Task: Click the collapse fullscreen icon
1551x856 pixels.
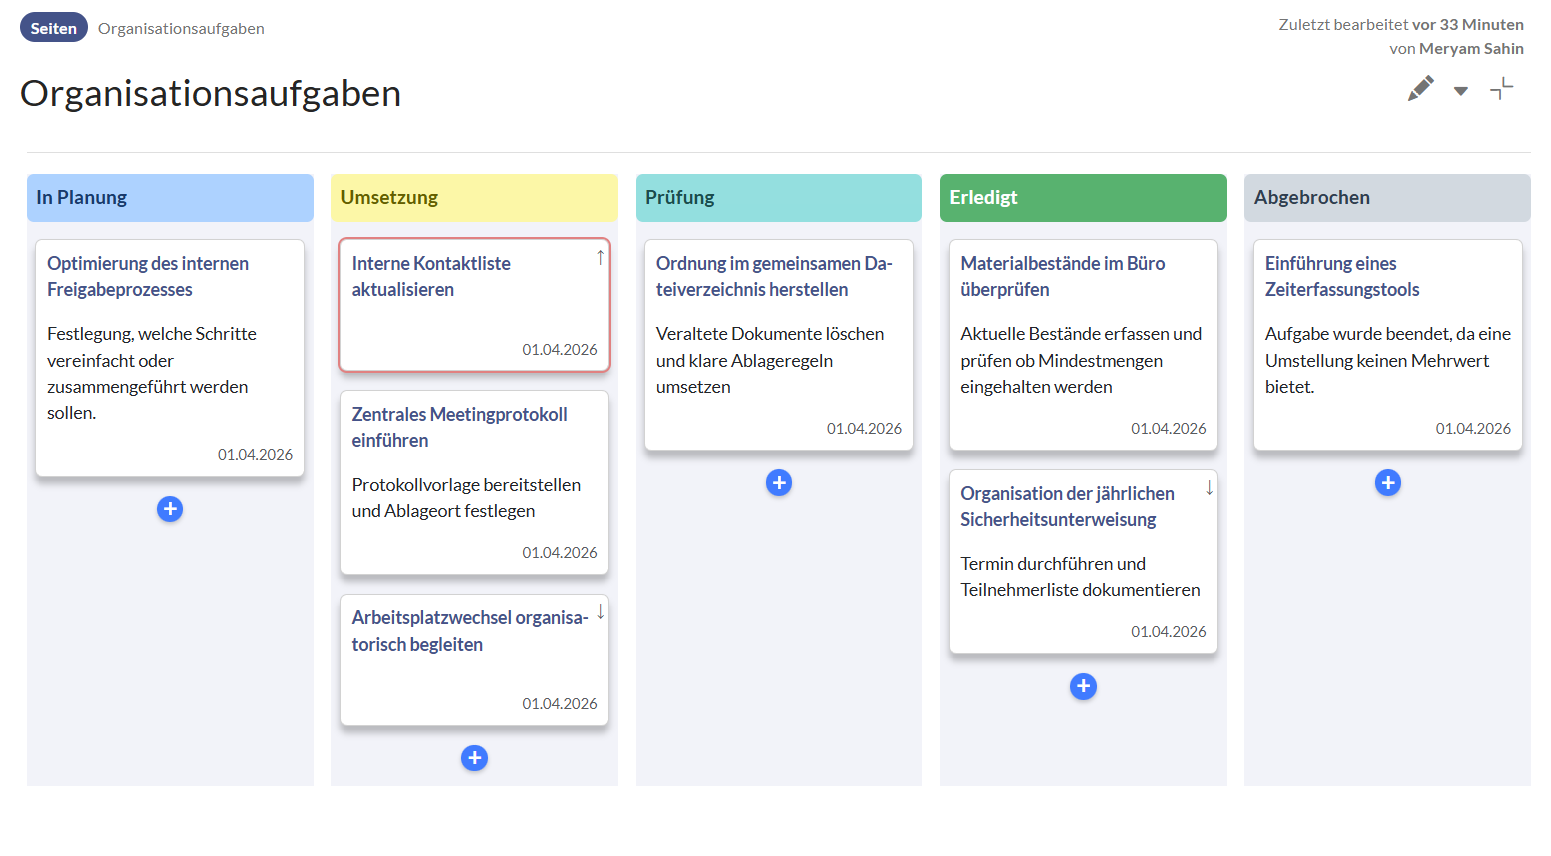Action: pyautogui.click(x=1501, y=89)
